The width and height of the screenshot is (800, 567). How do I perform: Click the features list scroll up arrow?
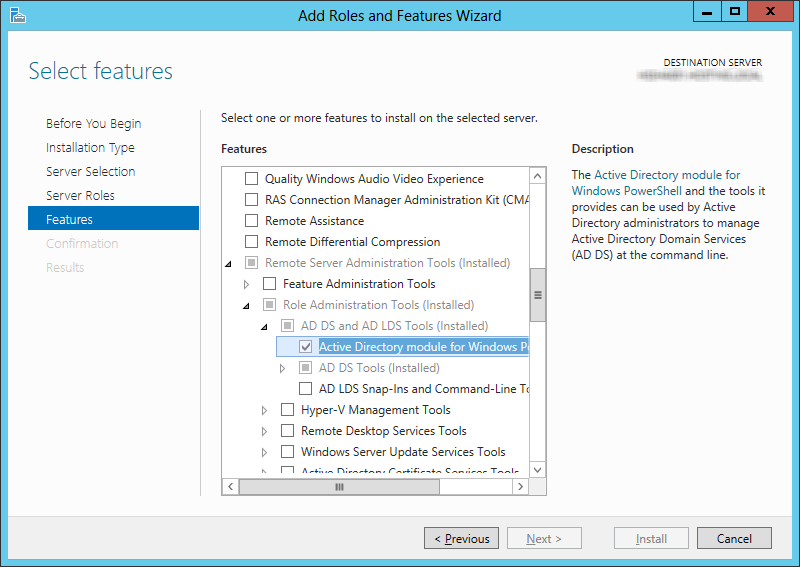point(537,176)
